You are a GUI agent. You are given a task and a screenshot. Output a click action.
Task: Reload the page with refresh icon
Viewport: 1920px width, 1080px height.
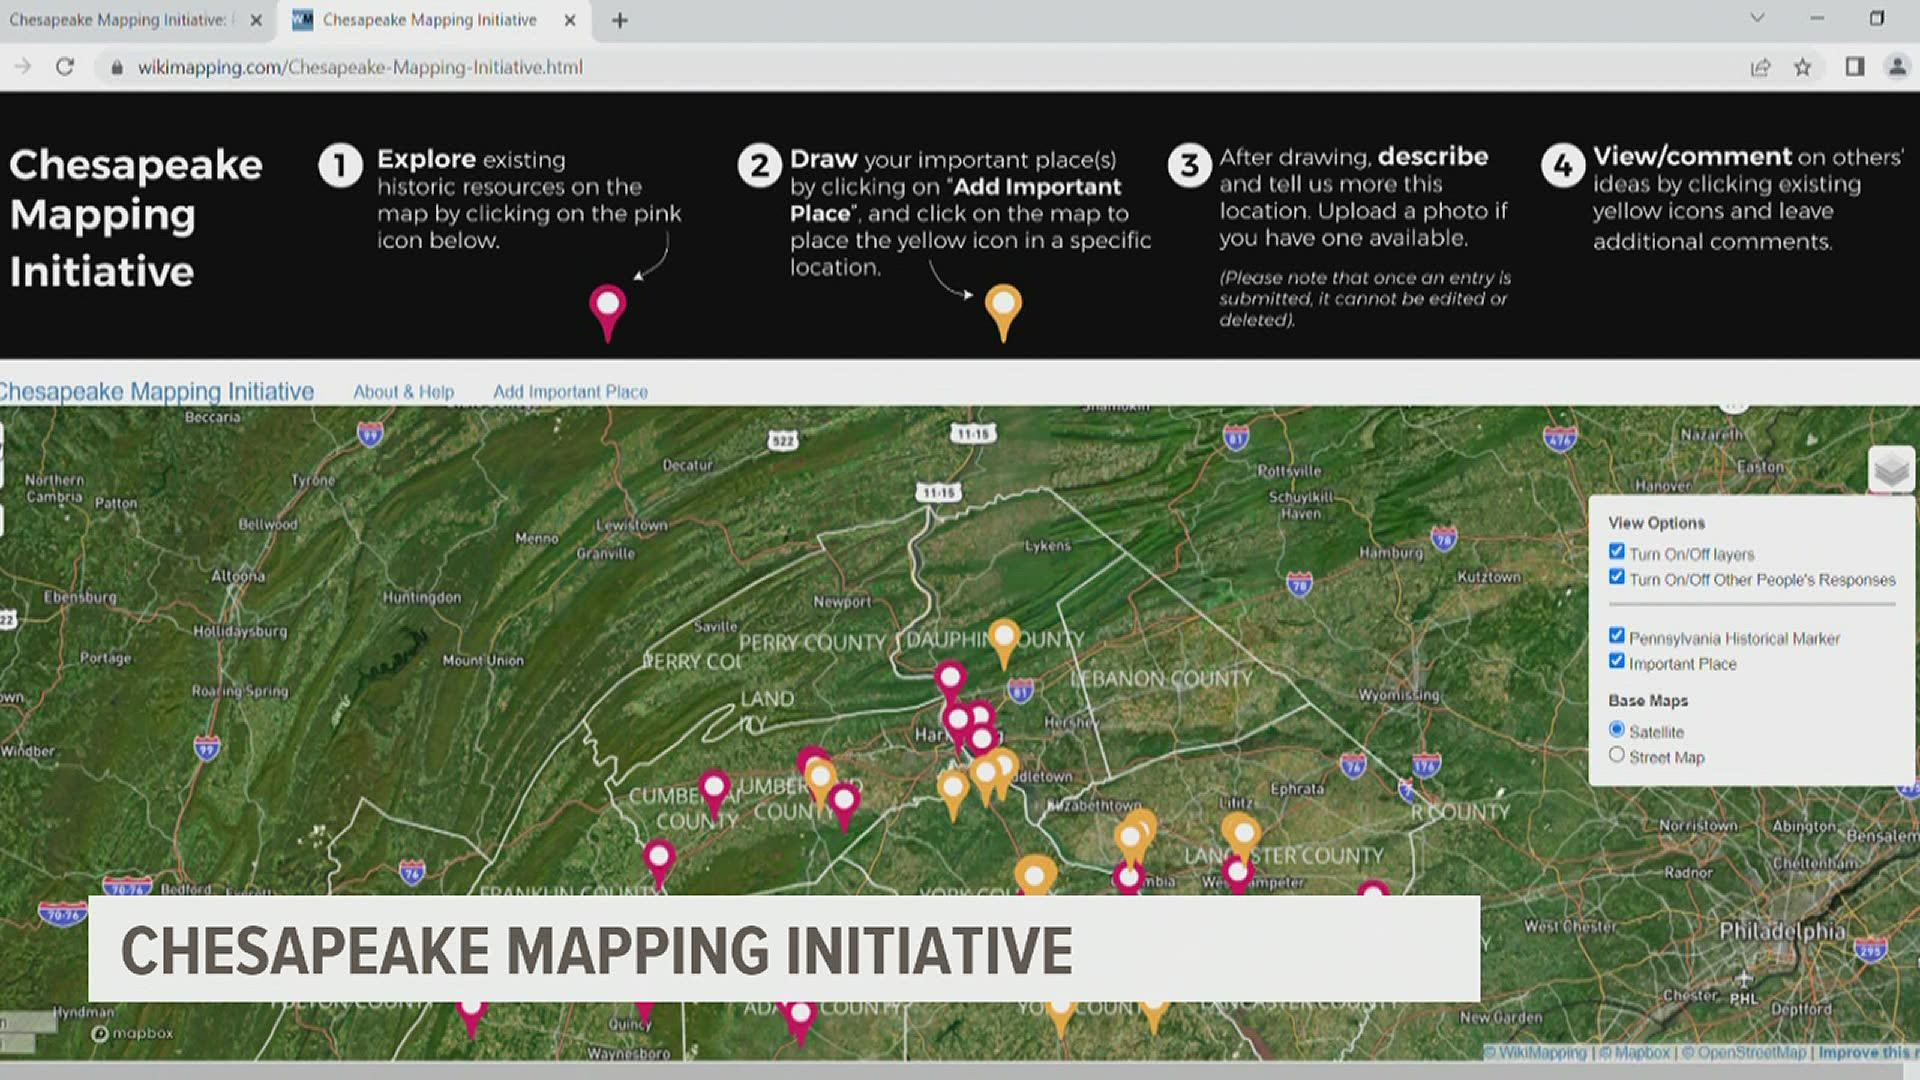(x=65, y=67)
